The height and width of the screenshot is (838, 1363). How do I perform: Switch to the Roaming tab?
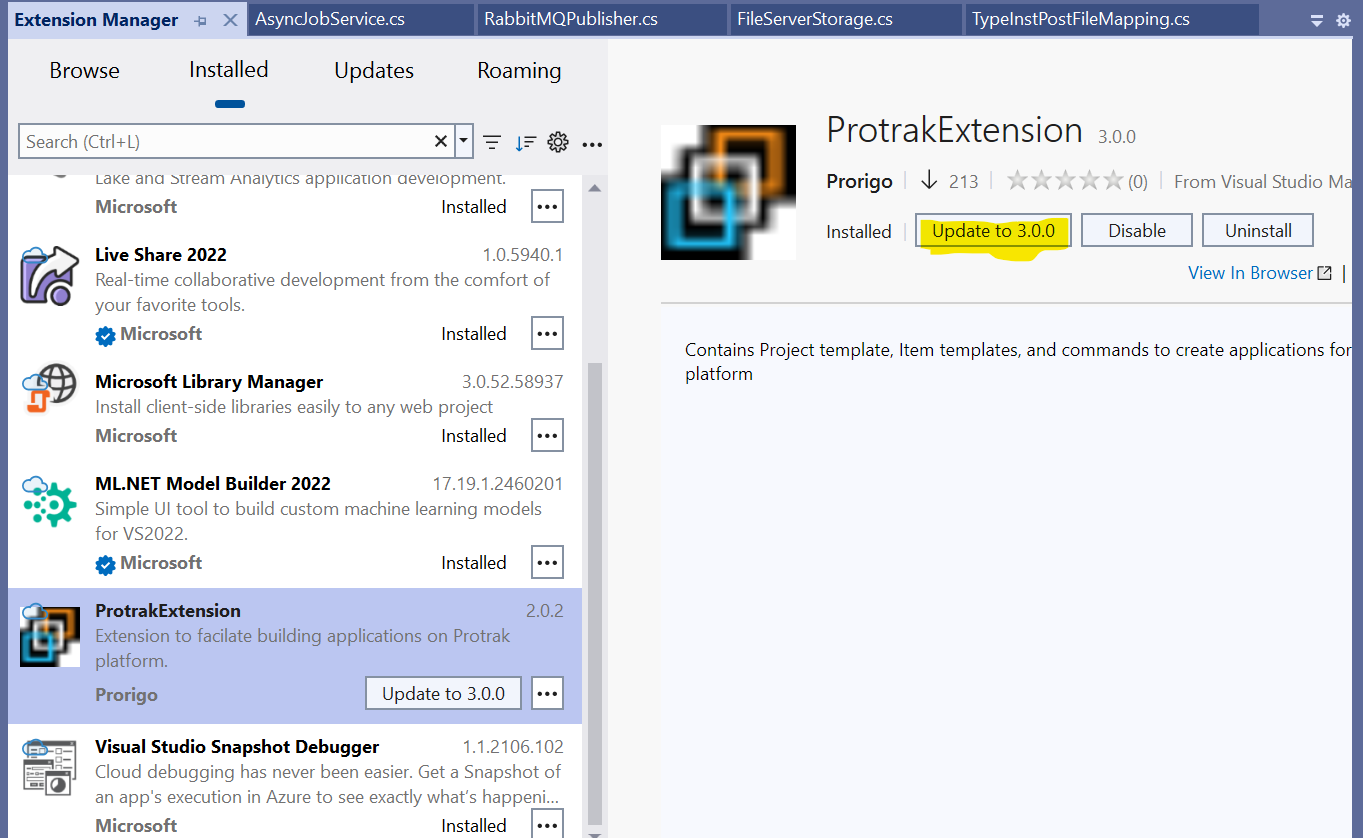click(519, 70)
